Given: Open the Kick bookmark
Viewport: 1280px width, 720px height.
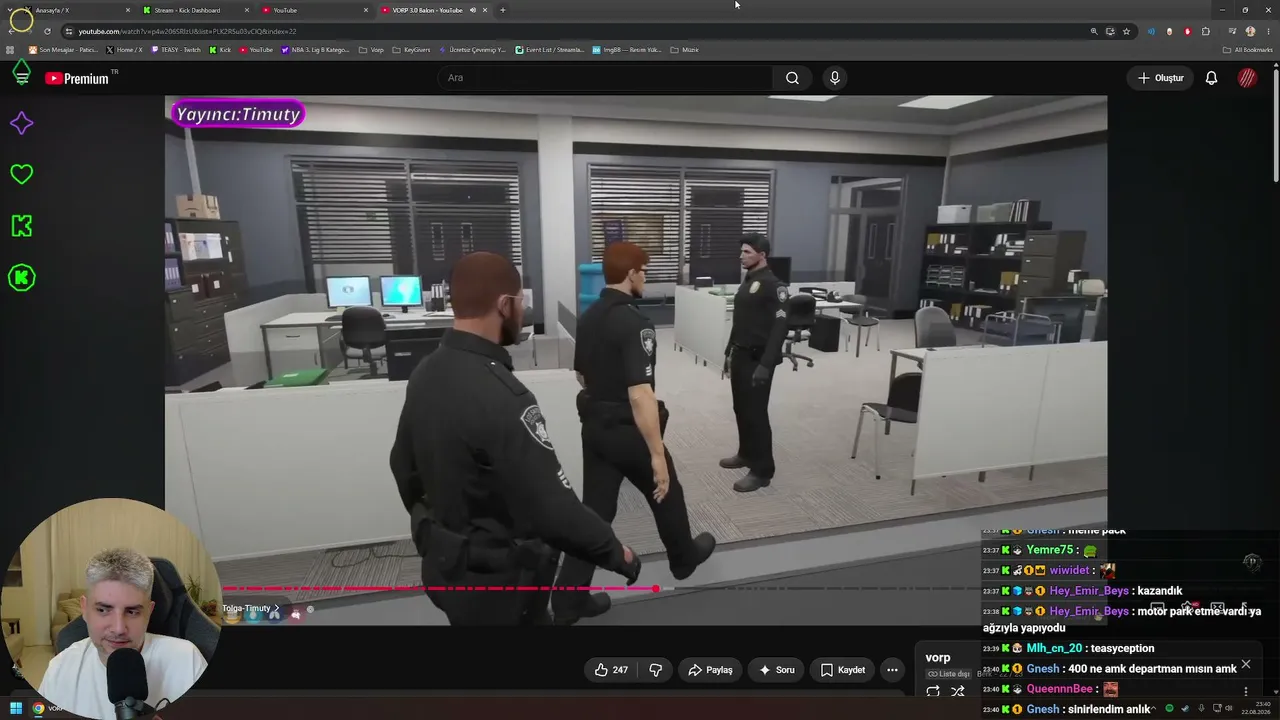Looking at the screenshot, I should tap(220, 49).
